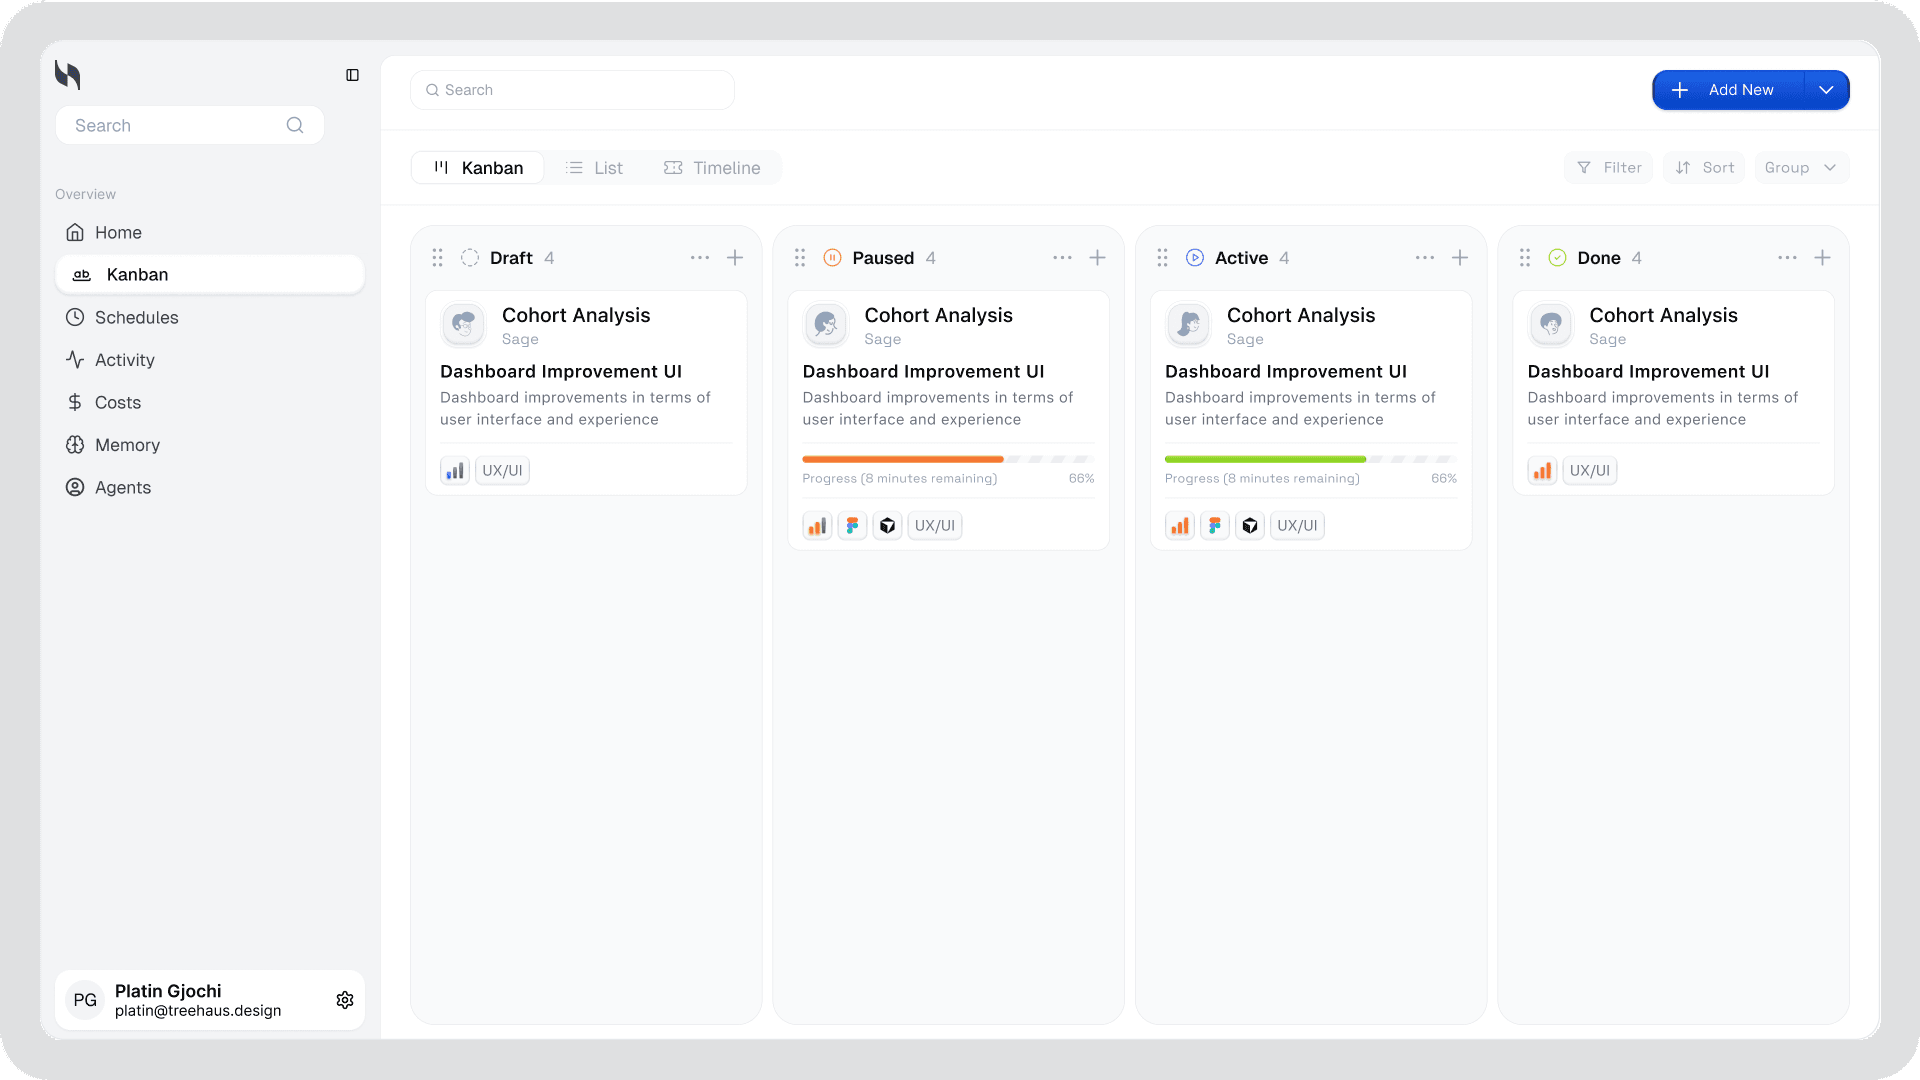Click the Add New button

tap(1728, 90)
